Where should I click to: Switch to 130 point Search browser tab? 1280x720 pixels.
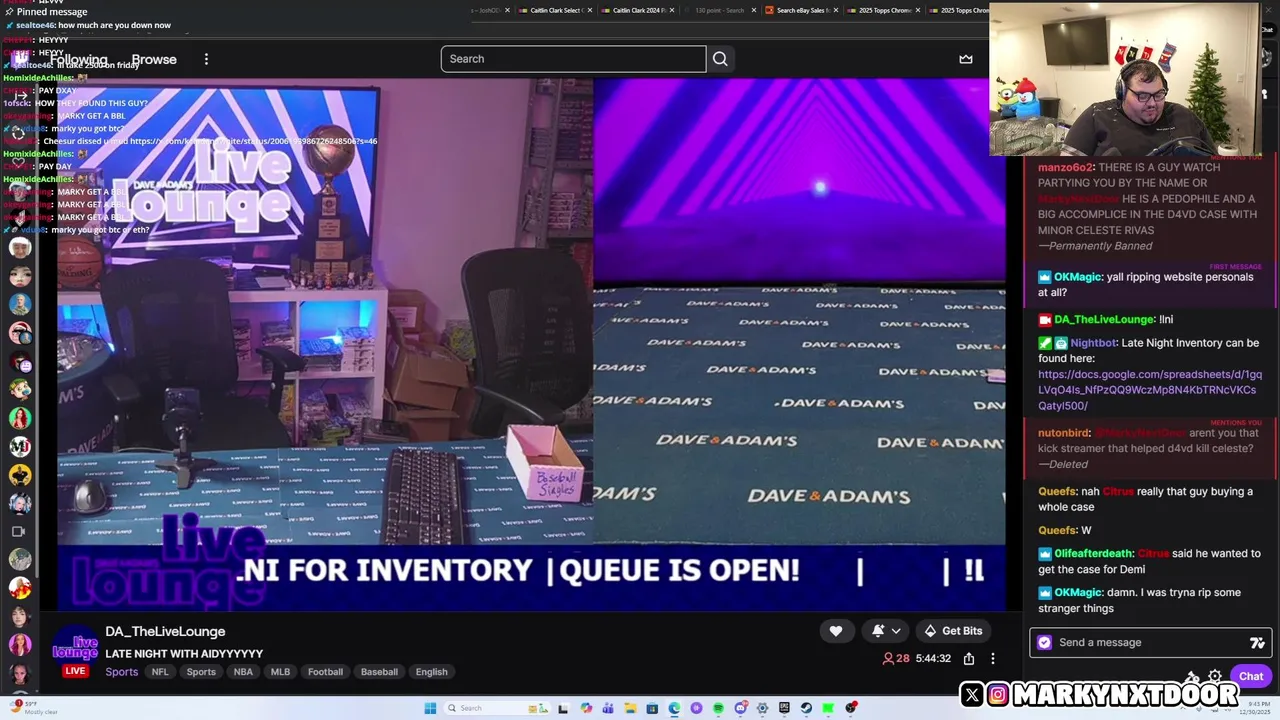coord(721,10)
